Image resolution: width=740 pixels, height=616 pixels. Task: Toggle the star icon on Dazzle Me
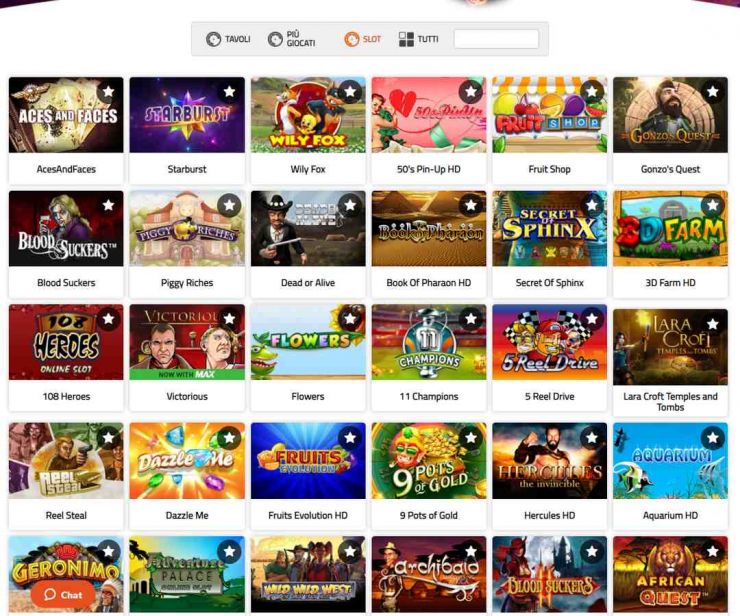(229, 438)
